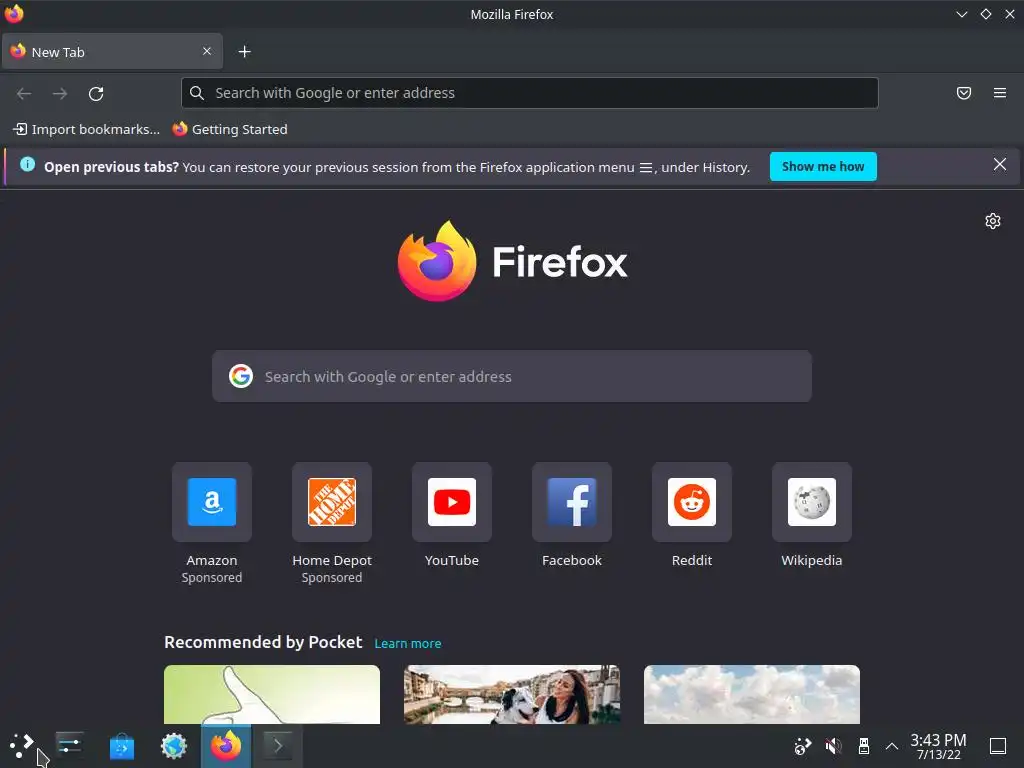Reload the current page
Viewport: 1024px width, 768px height.
[x=96, y=93]
